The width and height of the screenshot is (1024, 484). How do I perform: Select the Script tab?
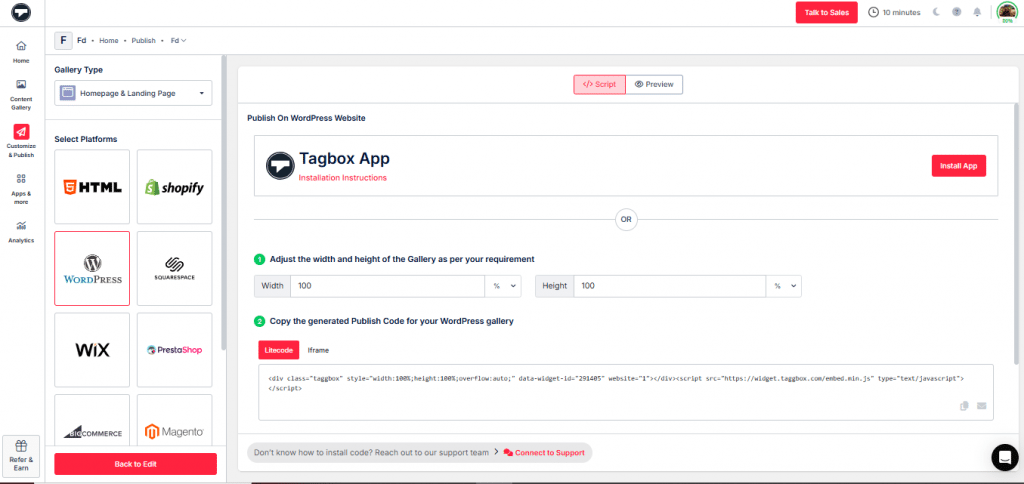[599, 84]
